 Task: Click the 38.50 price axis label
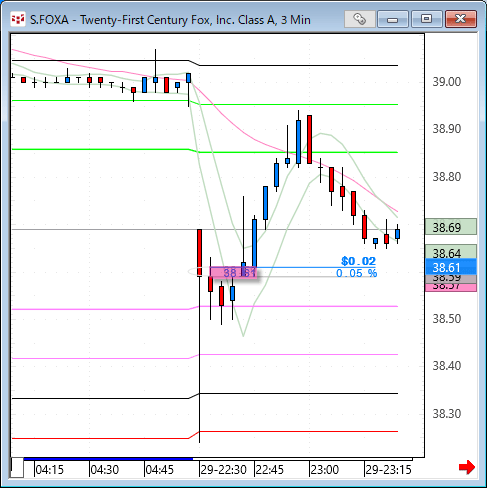[447, 319]
